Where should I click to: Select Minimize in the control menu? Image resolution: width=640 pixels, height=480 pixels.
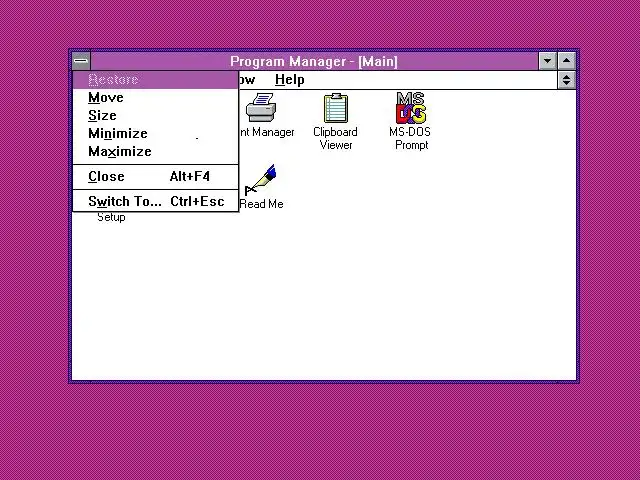click(x=155, y=133)
